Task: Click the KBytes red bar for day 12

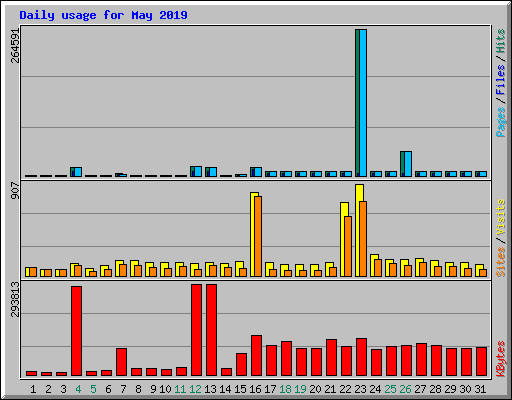Action: (196, 330)
